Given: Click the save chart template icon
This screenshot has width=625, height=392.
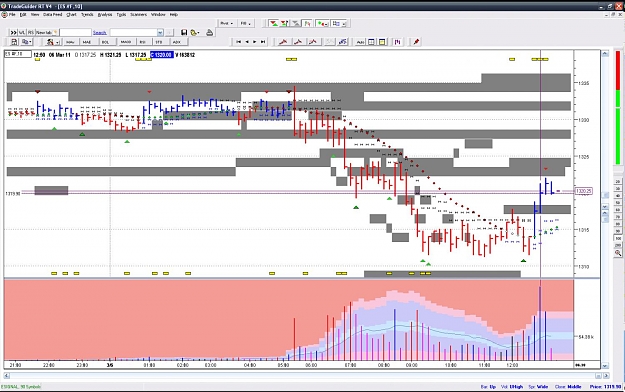Looking at the screenshot, I should click(x=14, y=42).
